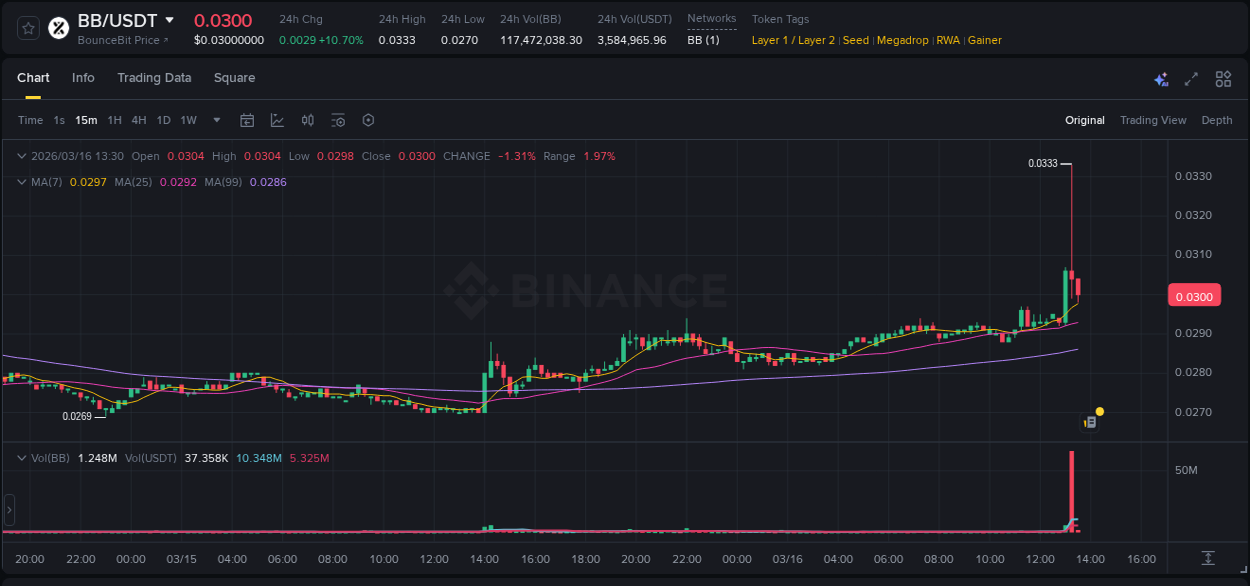This screenshot has height=586, width=1250.
Task: Click the candlestick display settings icon
Action: [307, 120]
